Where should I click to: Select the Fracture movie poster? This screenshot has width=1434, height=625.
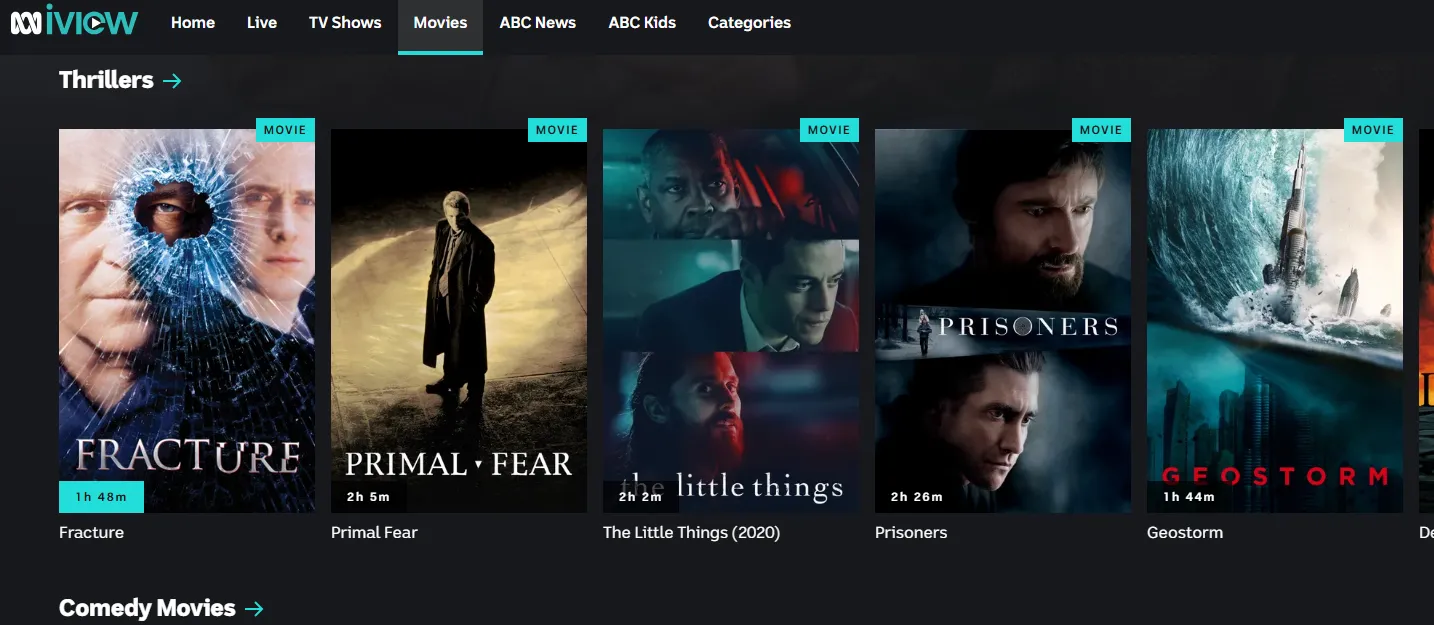(187, 321)
